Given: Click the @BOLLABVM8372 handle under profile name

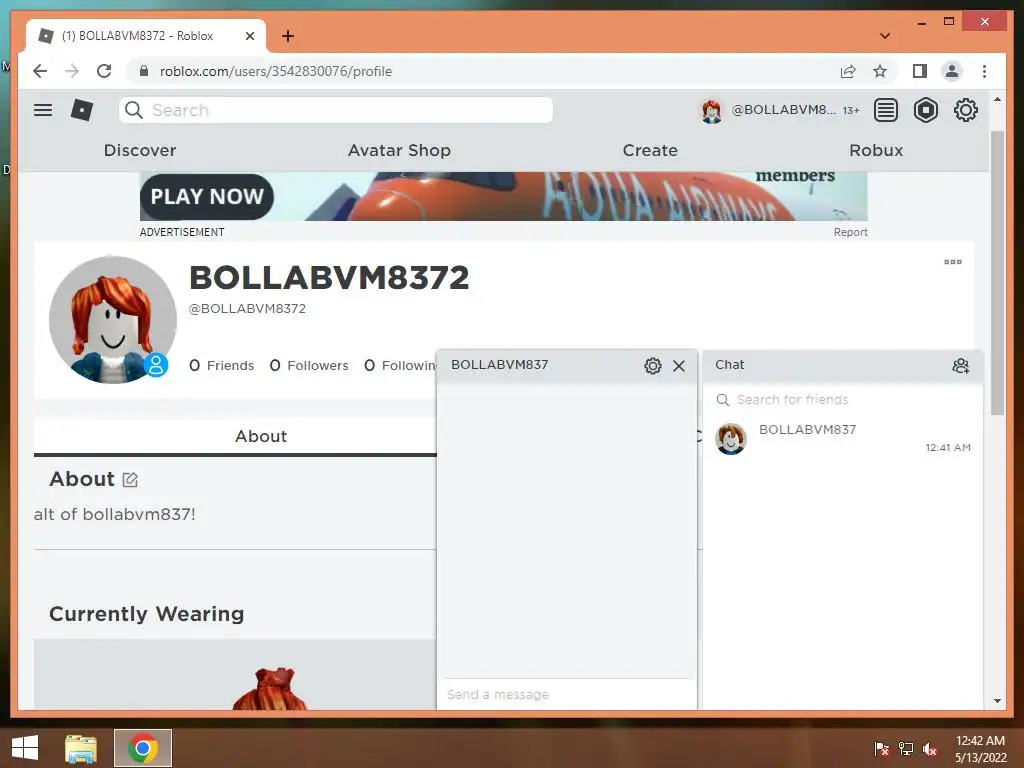Looking at the screenshot, I should (x=247, y=309).
